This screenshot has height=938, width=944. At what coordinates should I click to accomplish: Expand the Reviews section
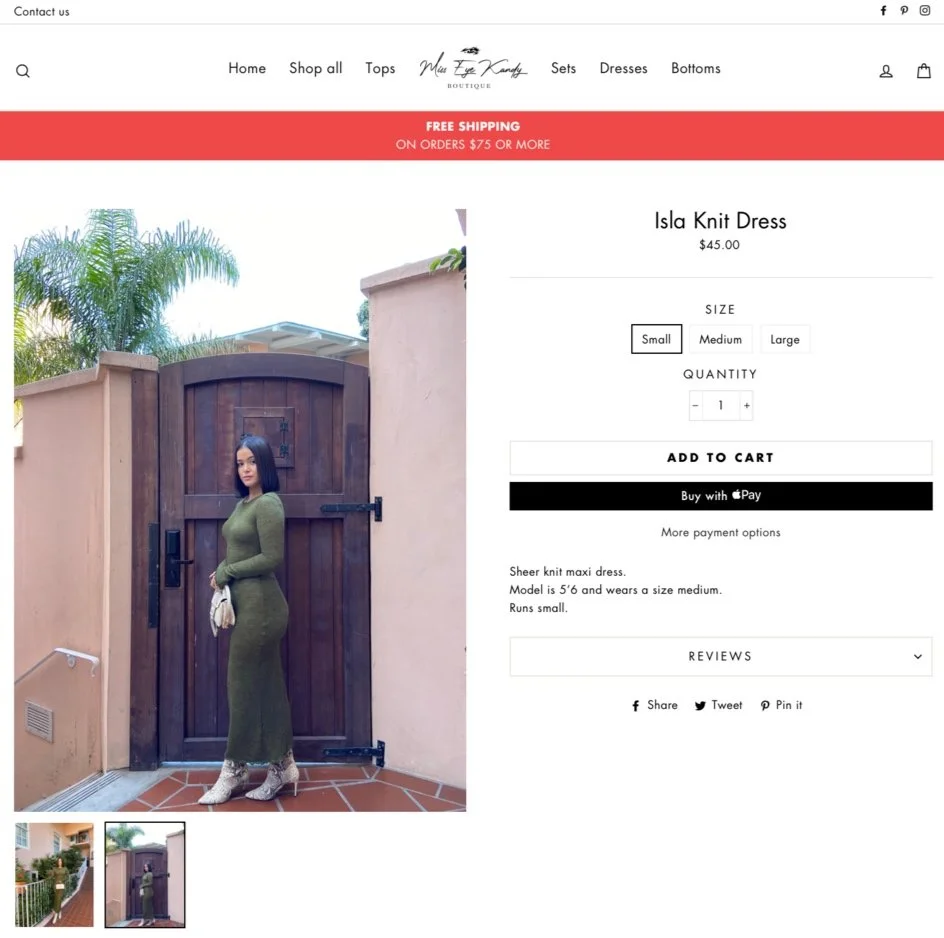pyautogui.click(x=721, y=656)
